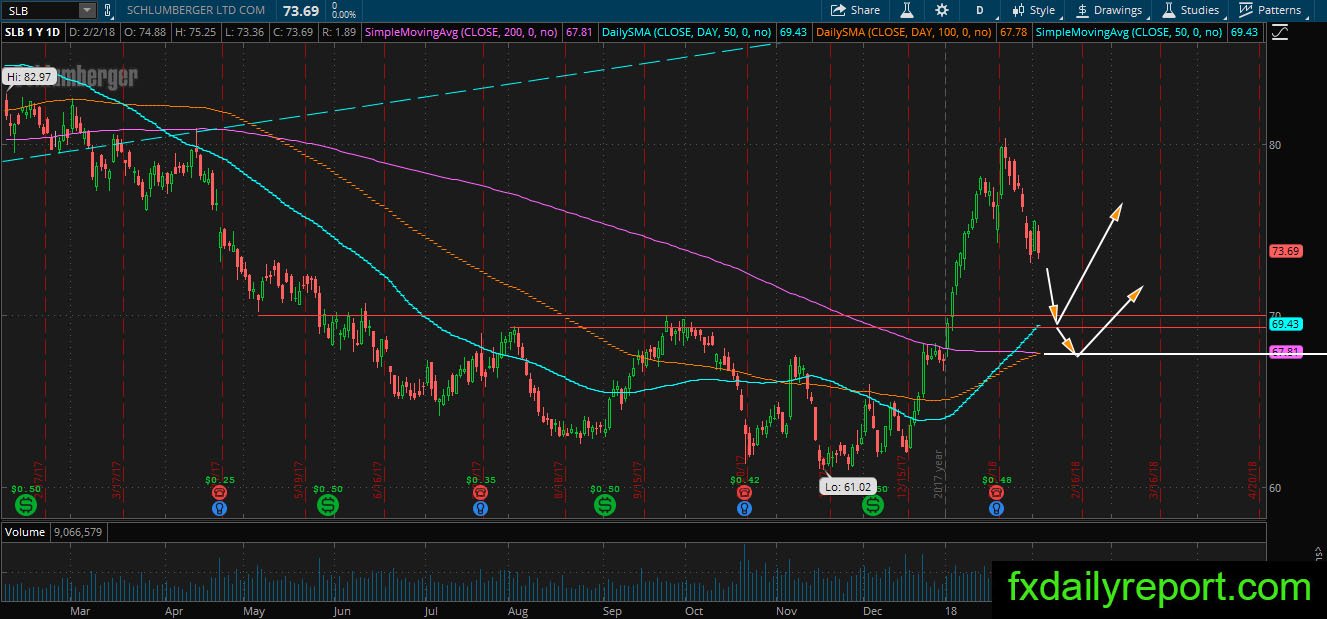Click the D: 2/2/18 date value
Screen dimensions: 1327x619
(x=90, y=32)
